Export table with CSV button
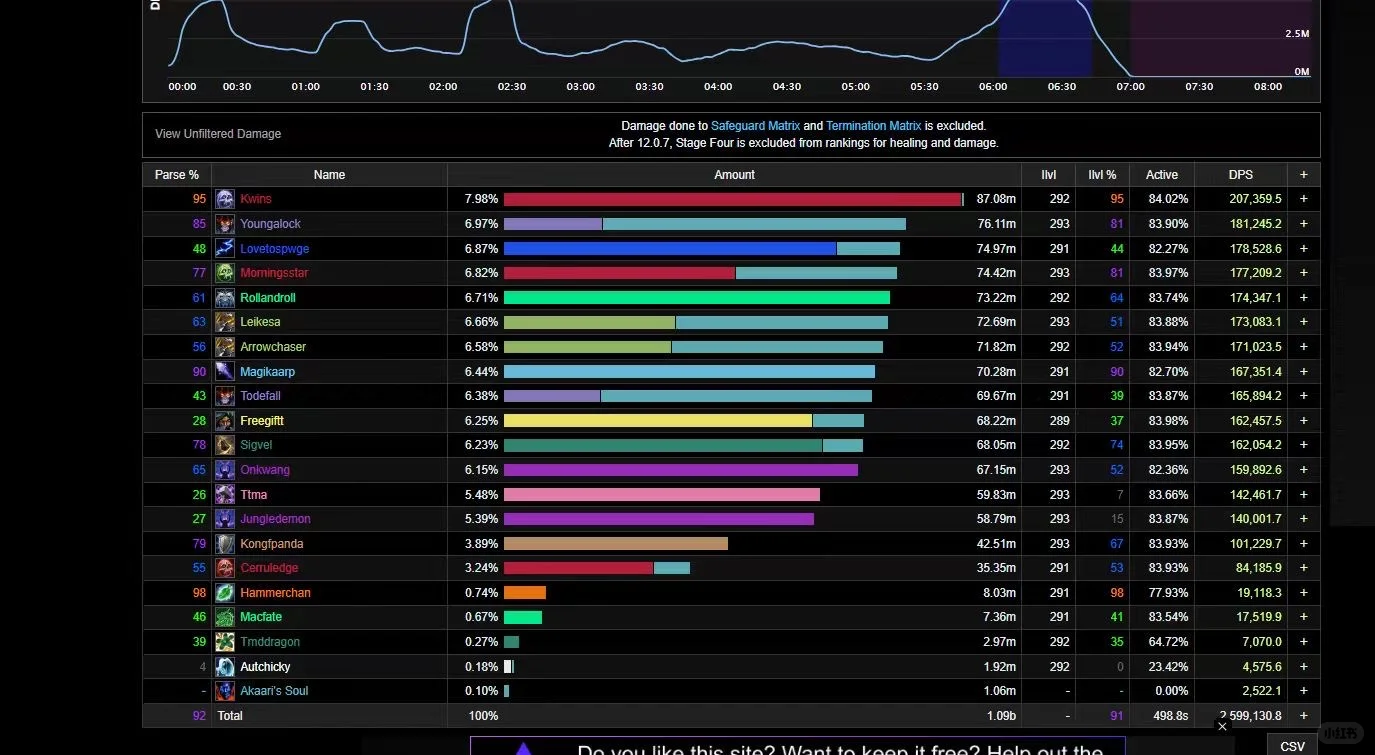This screenshot has height=755, width=1375. point(1292,746)
